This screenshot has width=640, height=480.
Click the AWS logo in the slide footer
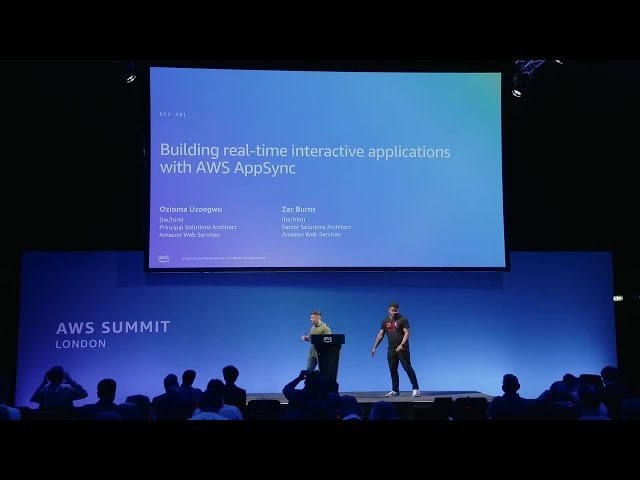pyautogui.click(x=164, y=258)
